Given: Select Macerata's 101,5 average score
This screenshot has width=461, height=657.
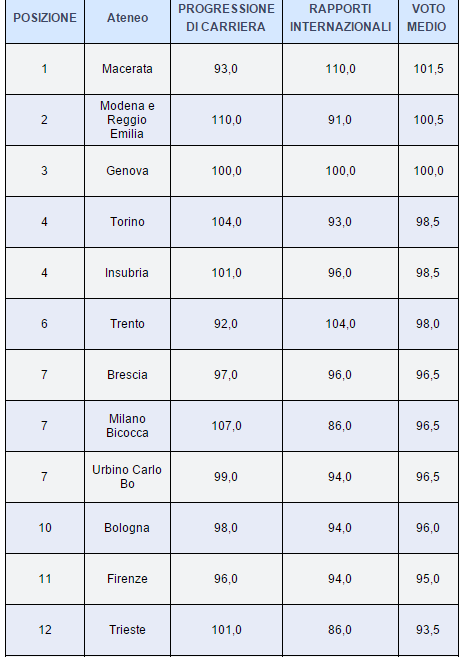Looking at the screenshot, I should click(428, 69).
